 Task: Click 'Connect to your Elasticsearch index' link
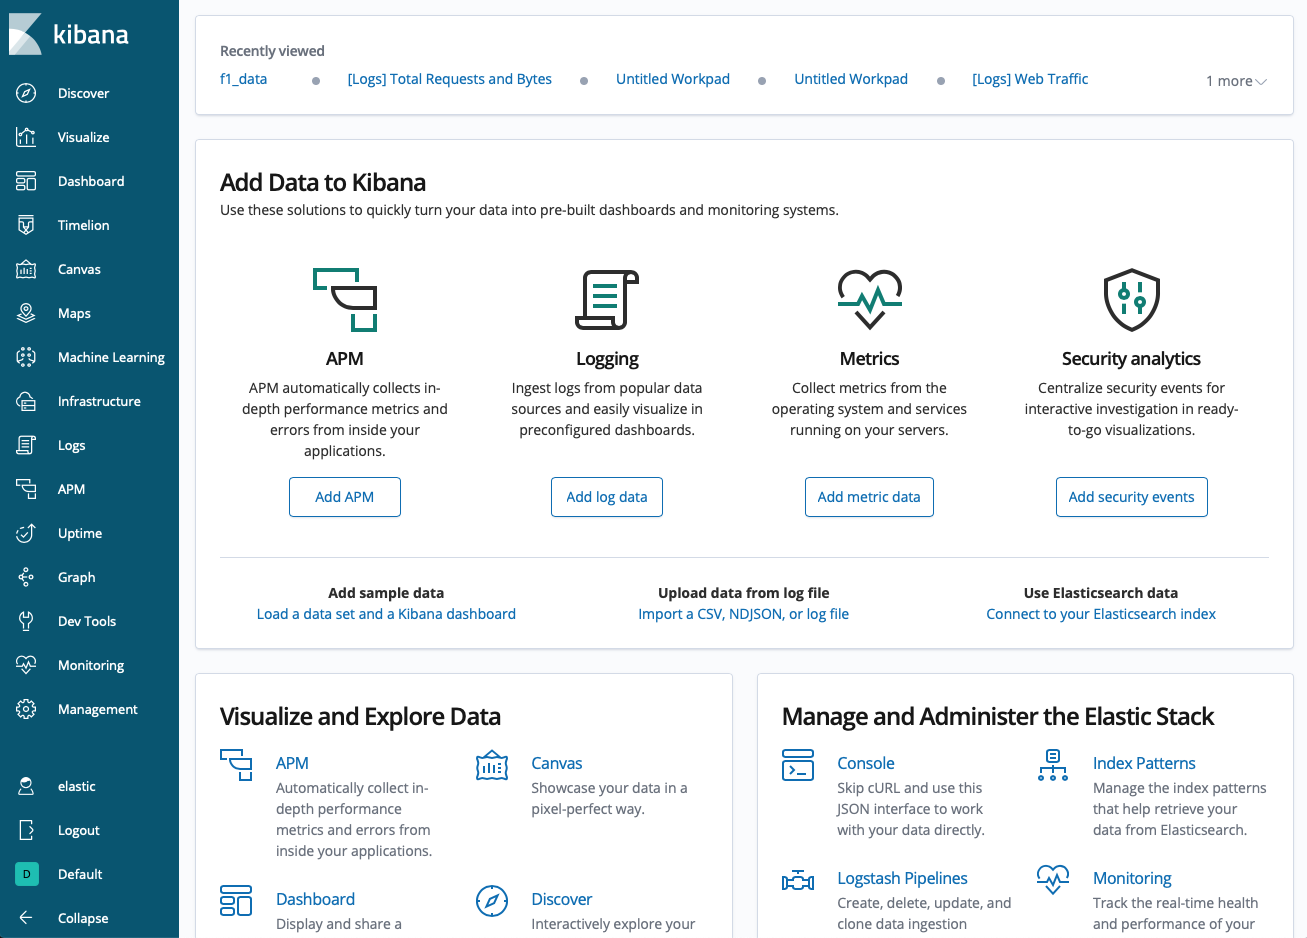pos(1101,614)
